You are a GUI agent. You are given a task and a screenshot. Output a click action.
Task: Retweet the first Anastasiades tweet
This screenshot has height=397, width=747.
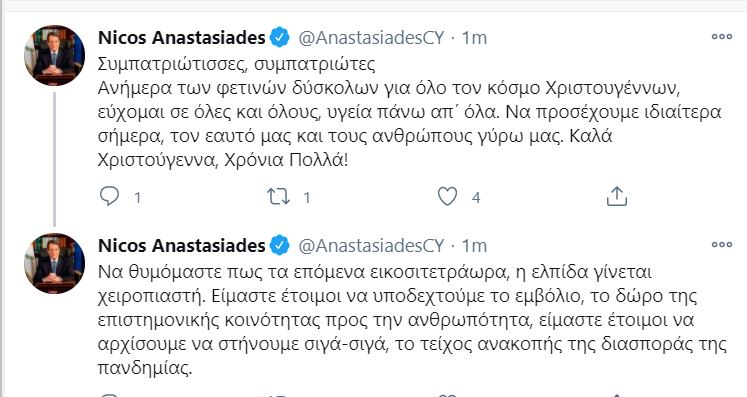279,196
